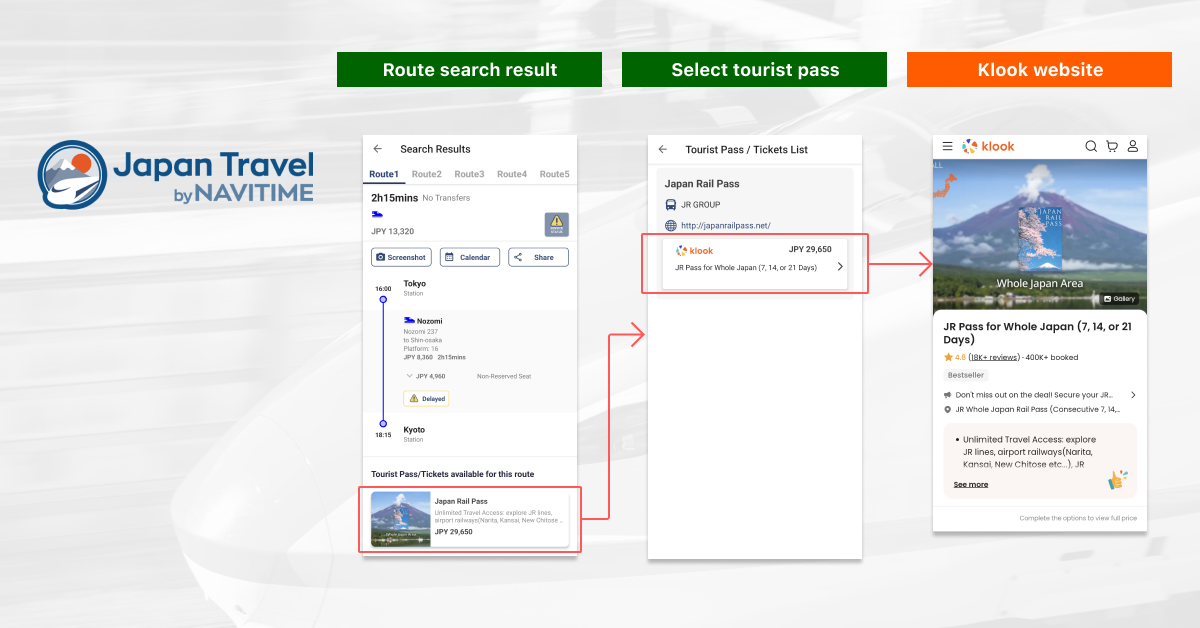Tap the back arrow in Search Results
The height and width of the screenshot is (628, 1200).
[x=378, y=149]
